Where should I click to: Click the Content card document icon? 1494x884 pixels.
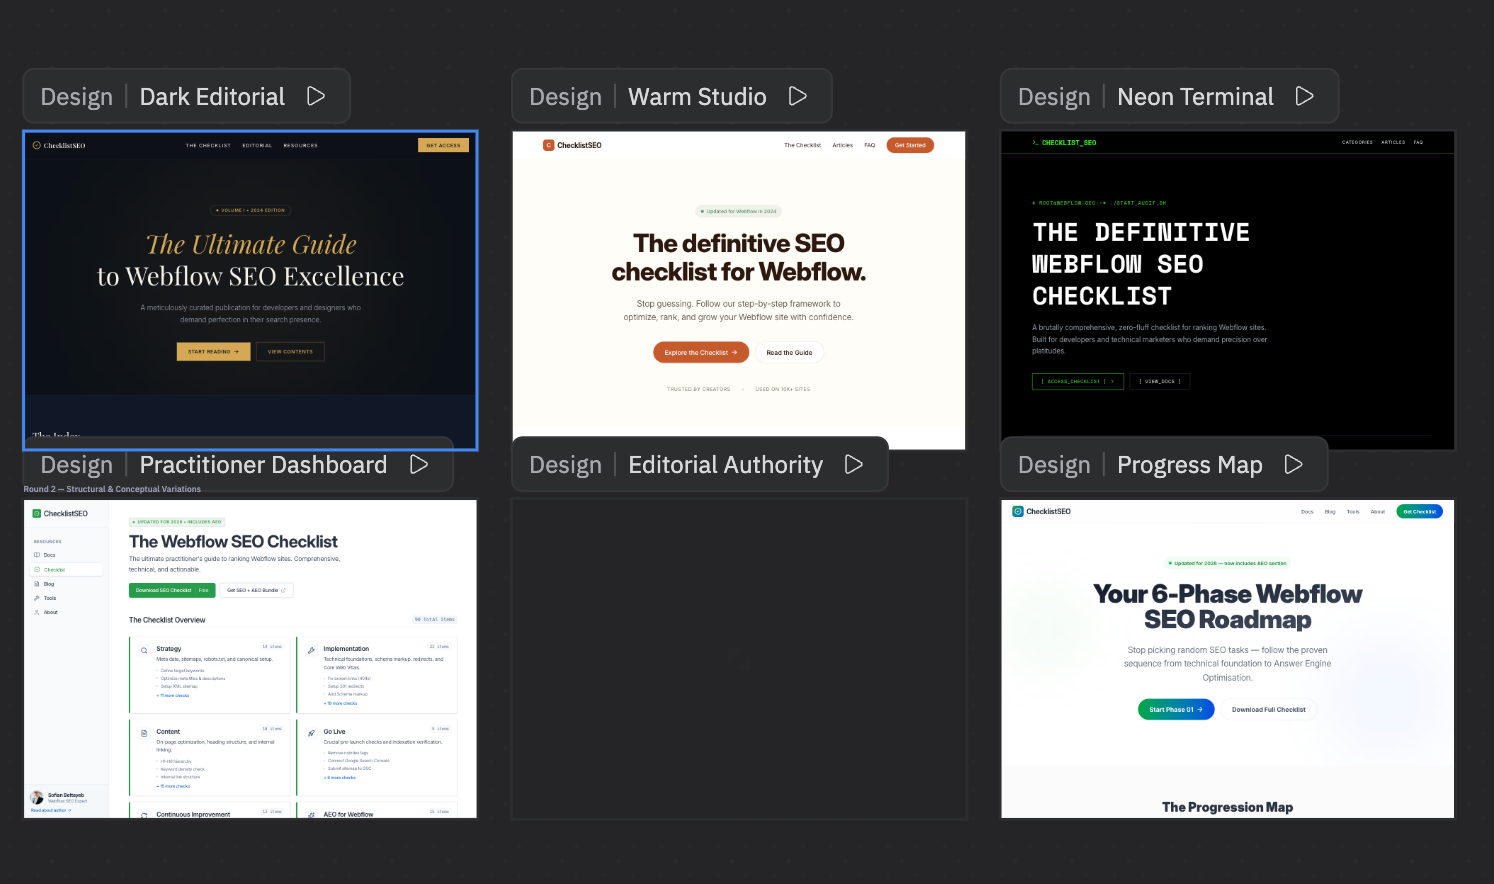(144, 733)
